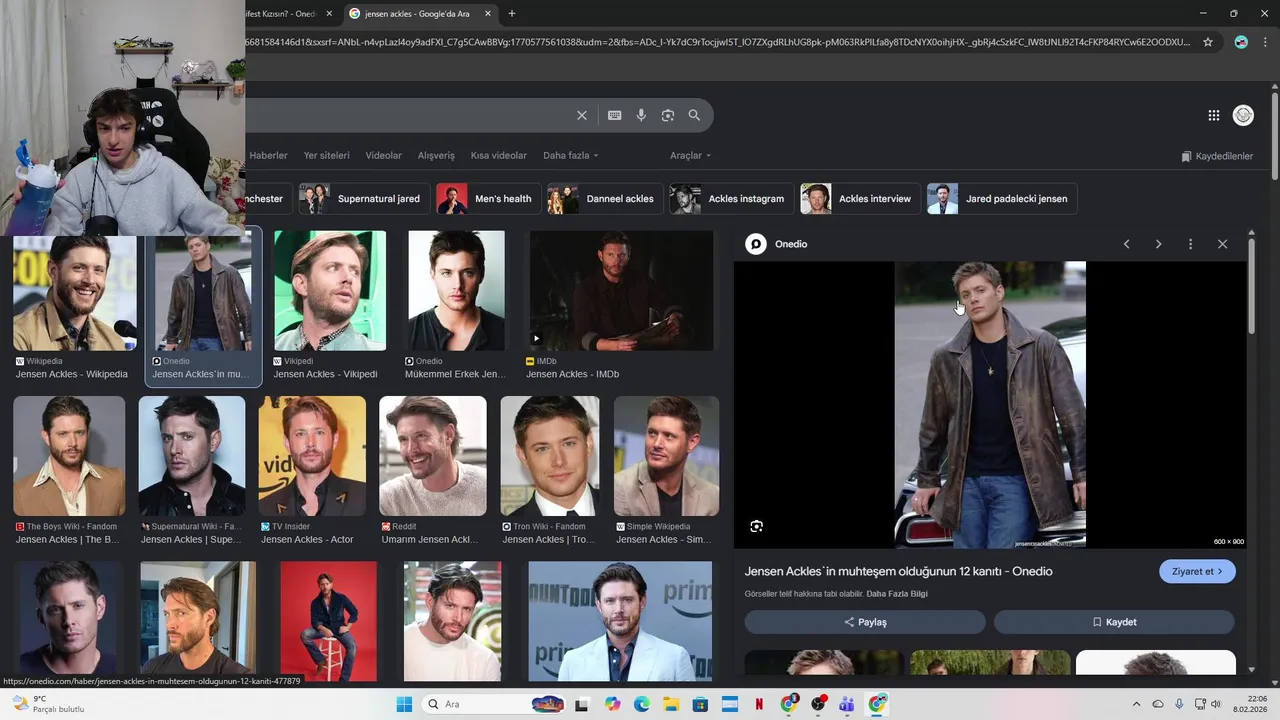The height and width of the screenshot is (720, 1280).
Task: Open Google Lens image search icon
Action: click(x=668, y=115)
